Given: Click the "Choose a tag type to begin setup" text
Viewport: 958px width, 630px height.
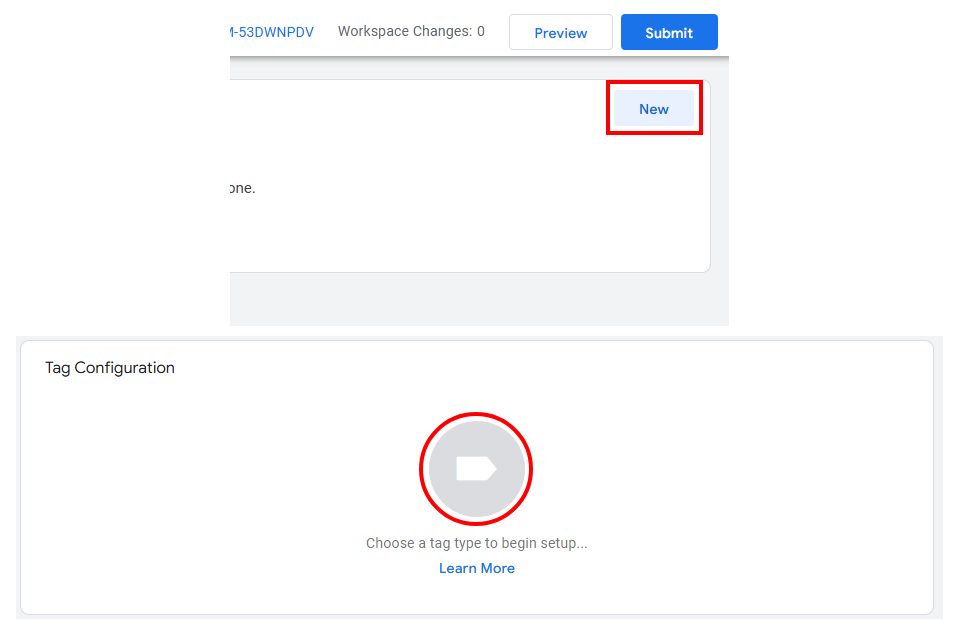Looking at the screenshot, I should tap(476, 544).
